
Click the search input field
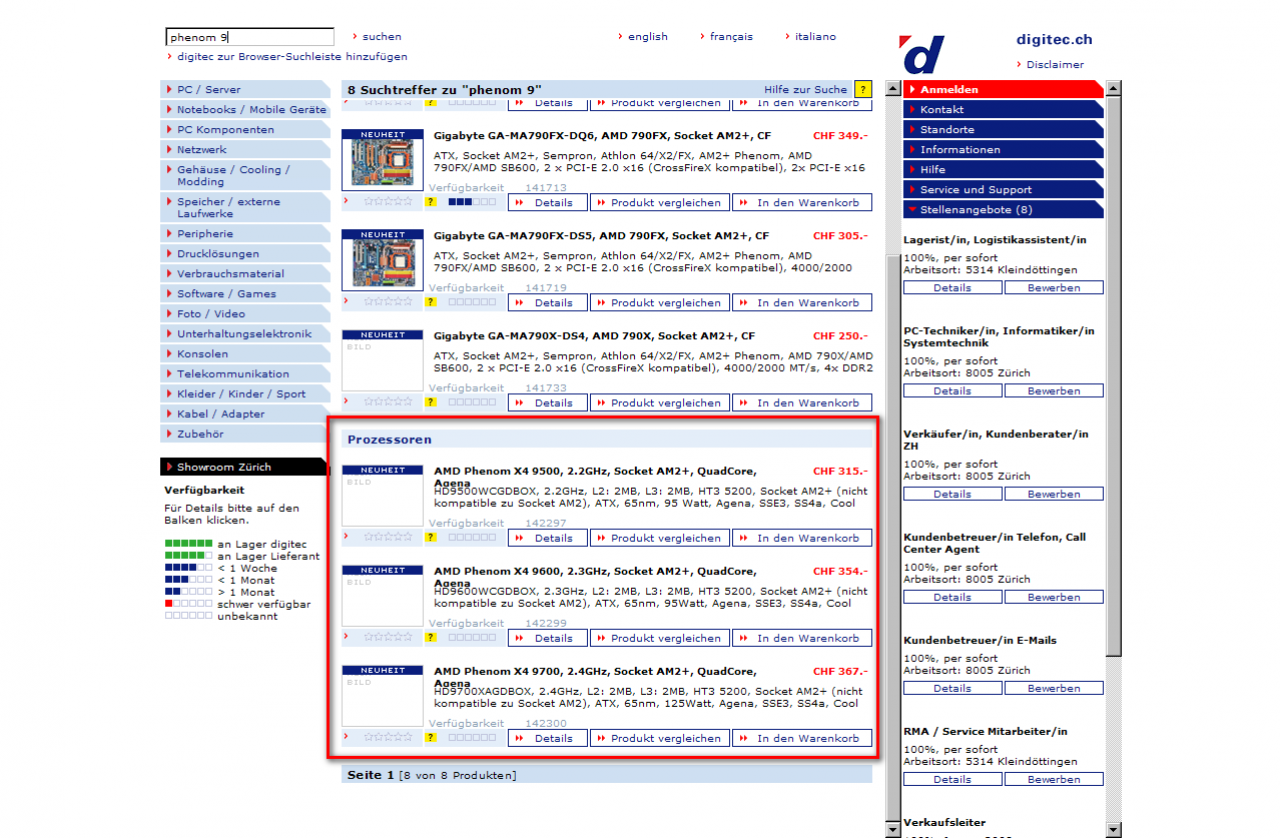[x=249, y=37]
